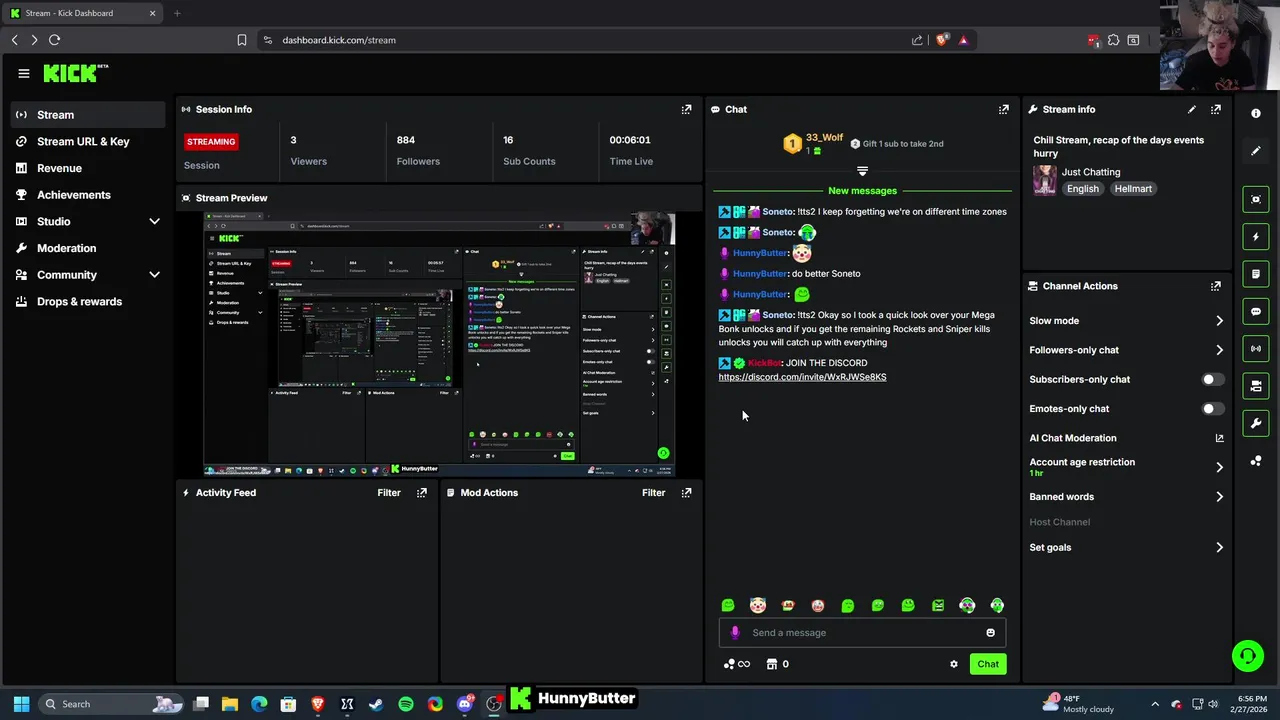This screenshot has height=720, width=1280.
Task: Open Spotify from the taskbar
Action: coord(406,704)
